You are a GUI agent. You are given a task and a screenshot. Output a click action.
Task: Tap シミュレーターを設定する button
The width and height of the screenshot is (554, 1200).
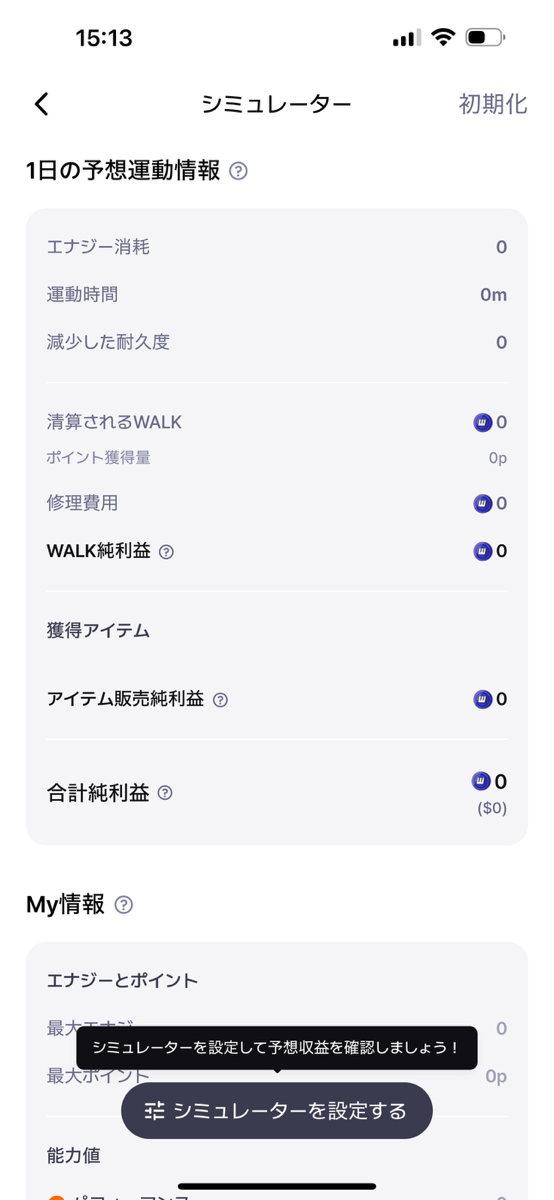277,1110
